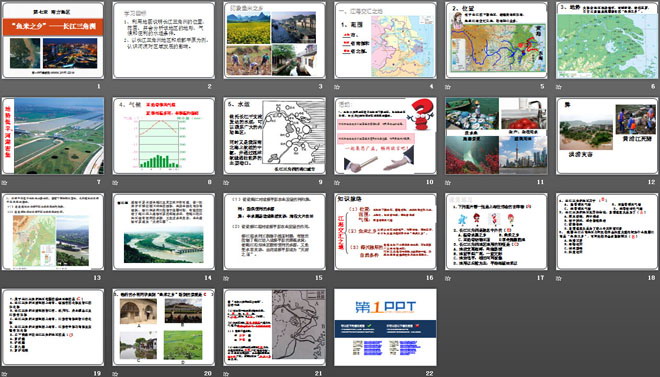This screenshot has width=660, height=377.
Task: Click the animation star under slide 15
Action: coord(226,278)
